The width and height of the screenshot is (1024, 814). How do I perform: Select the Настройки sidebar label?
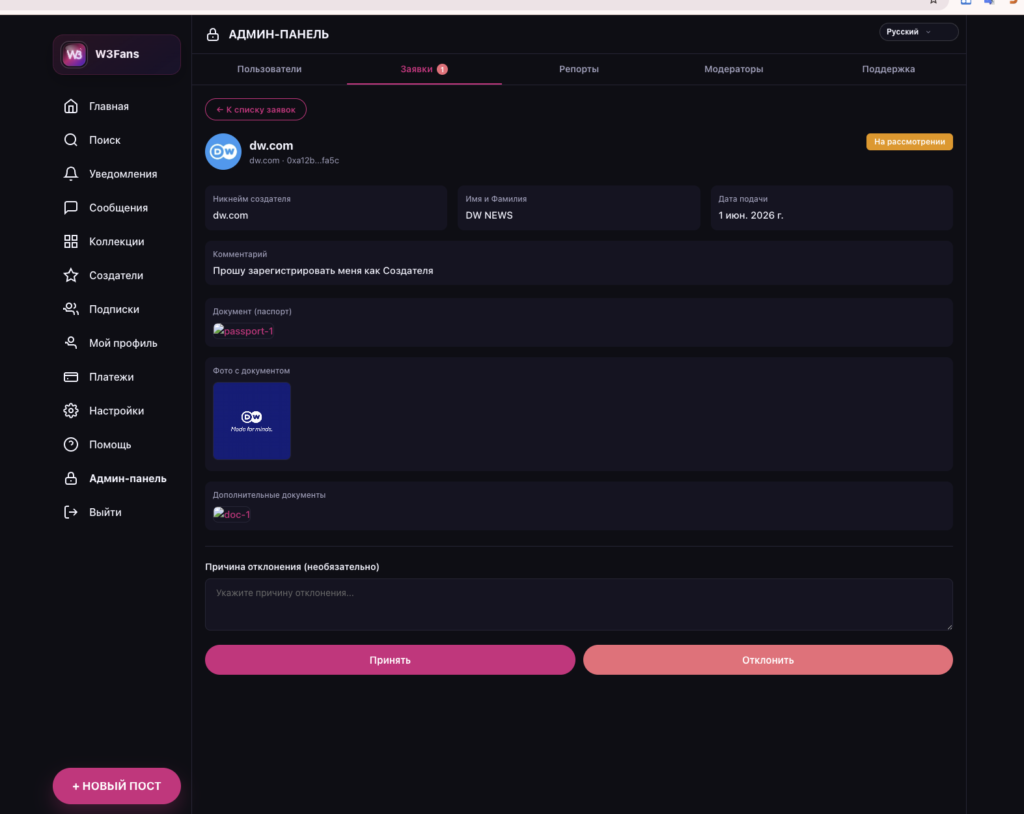click(116, 411)
